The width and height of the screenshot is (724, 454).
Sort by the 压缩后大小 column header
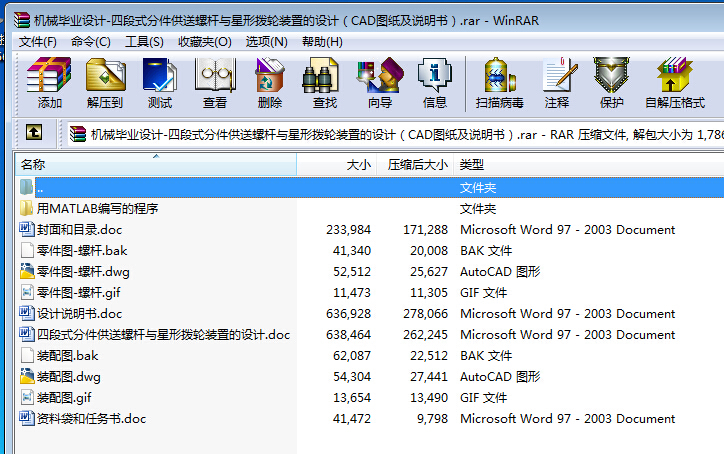click(x=416, y=164)
